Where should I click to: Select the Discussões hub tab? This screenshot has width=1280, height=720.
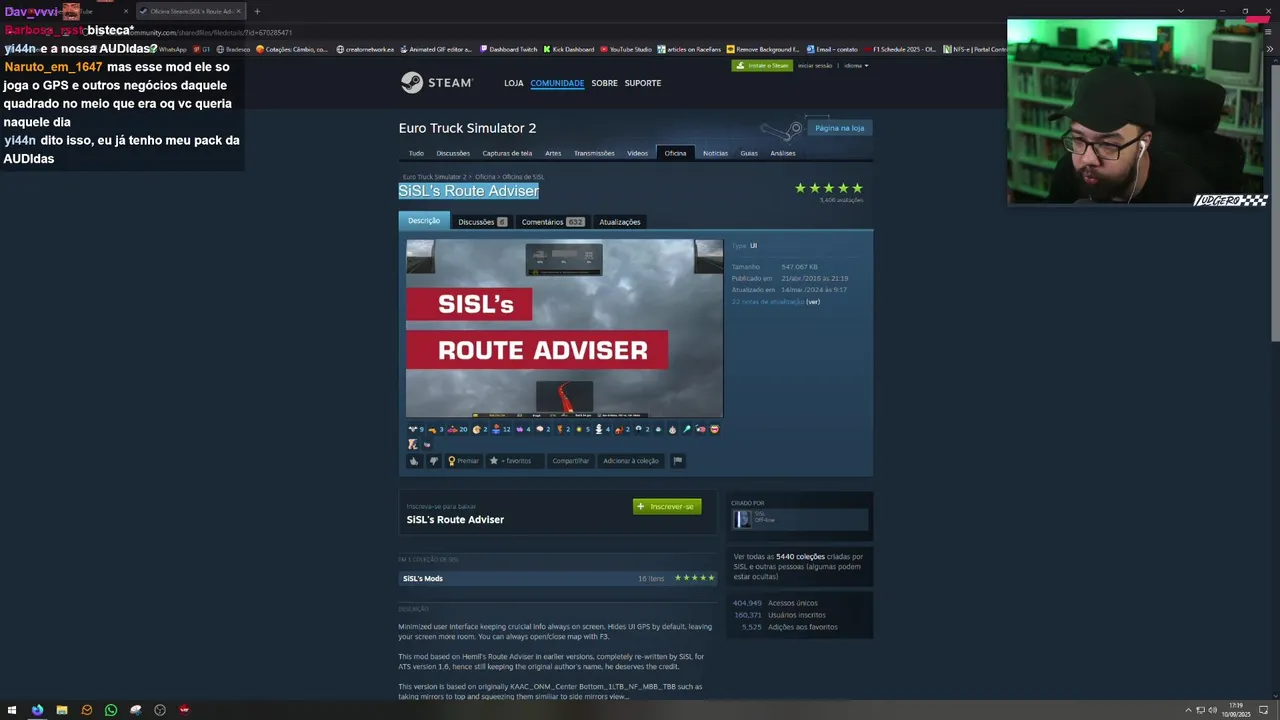pyautogui.click(x=453, y=153)
